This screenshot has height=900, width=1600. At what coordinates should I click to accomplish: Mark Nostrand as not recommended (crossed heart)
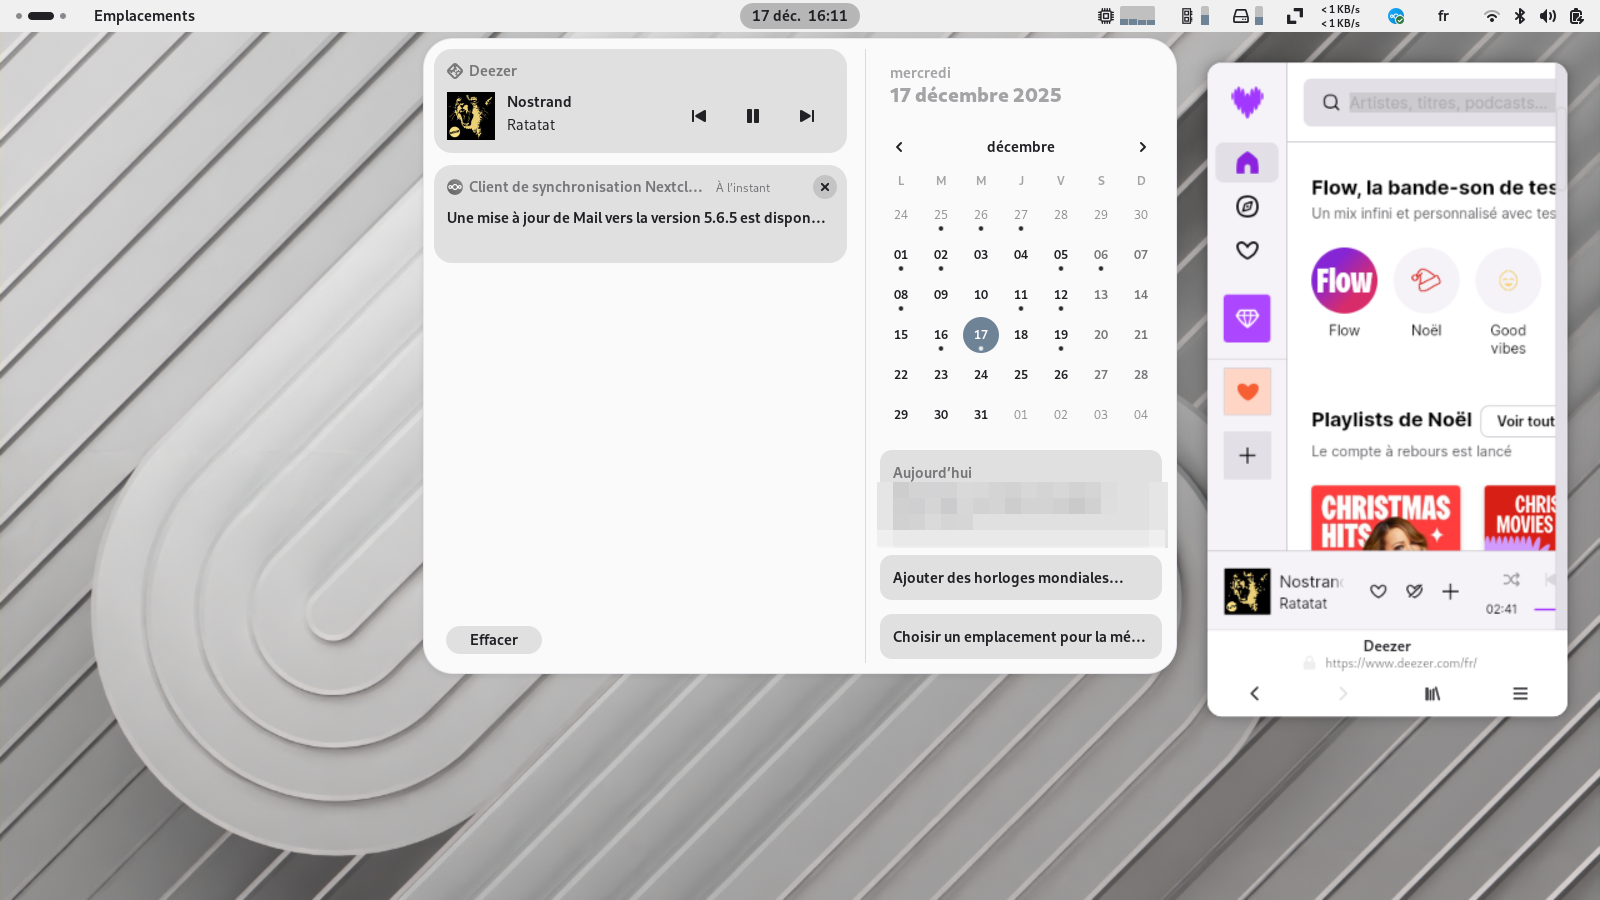tap(1414, 592)
